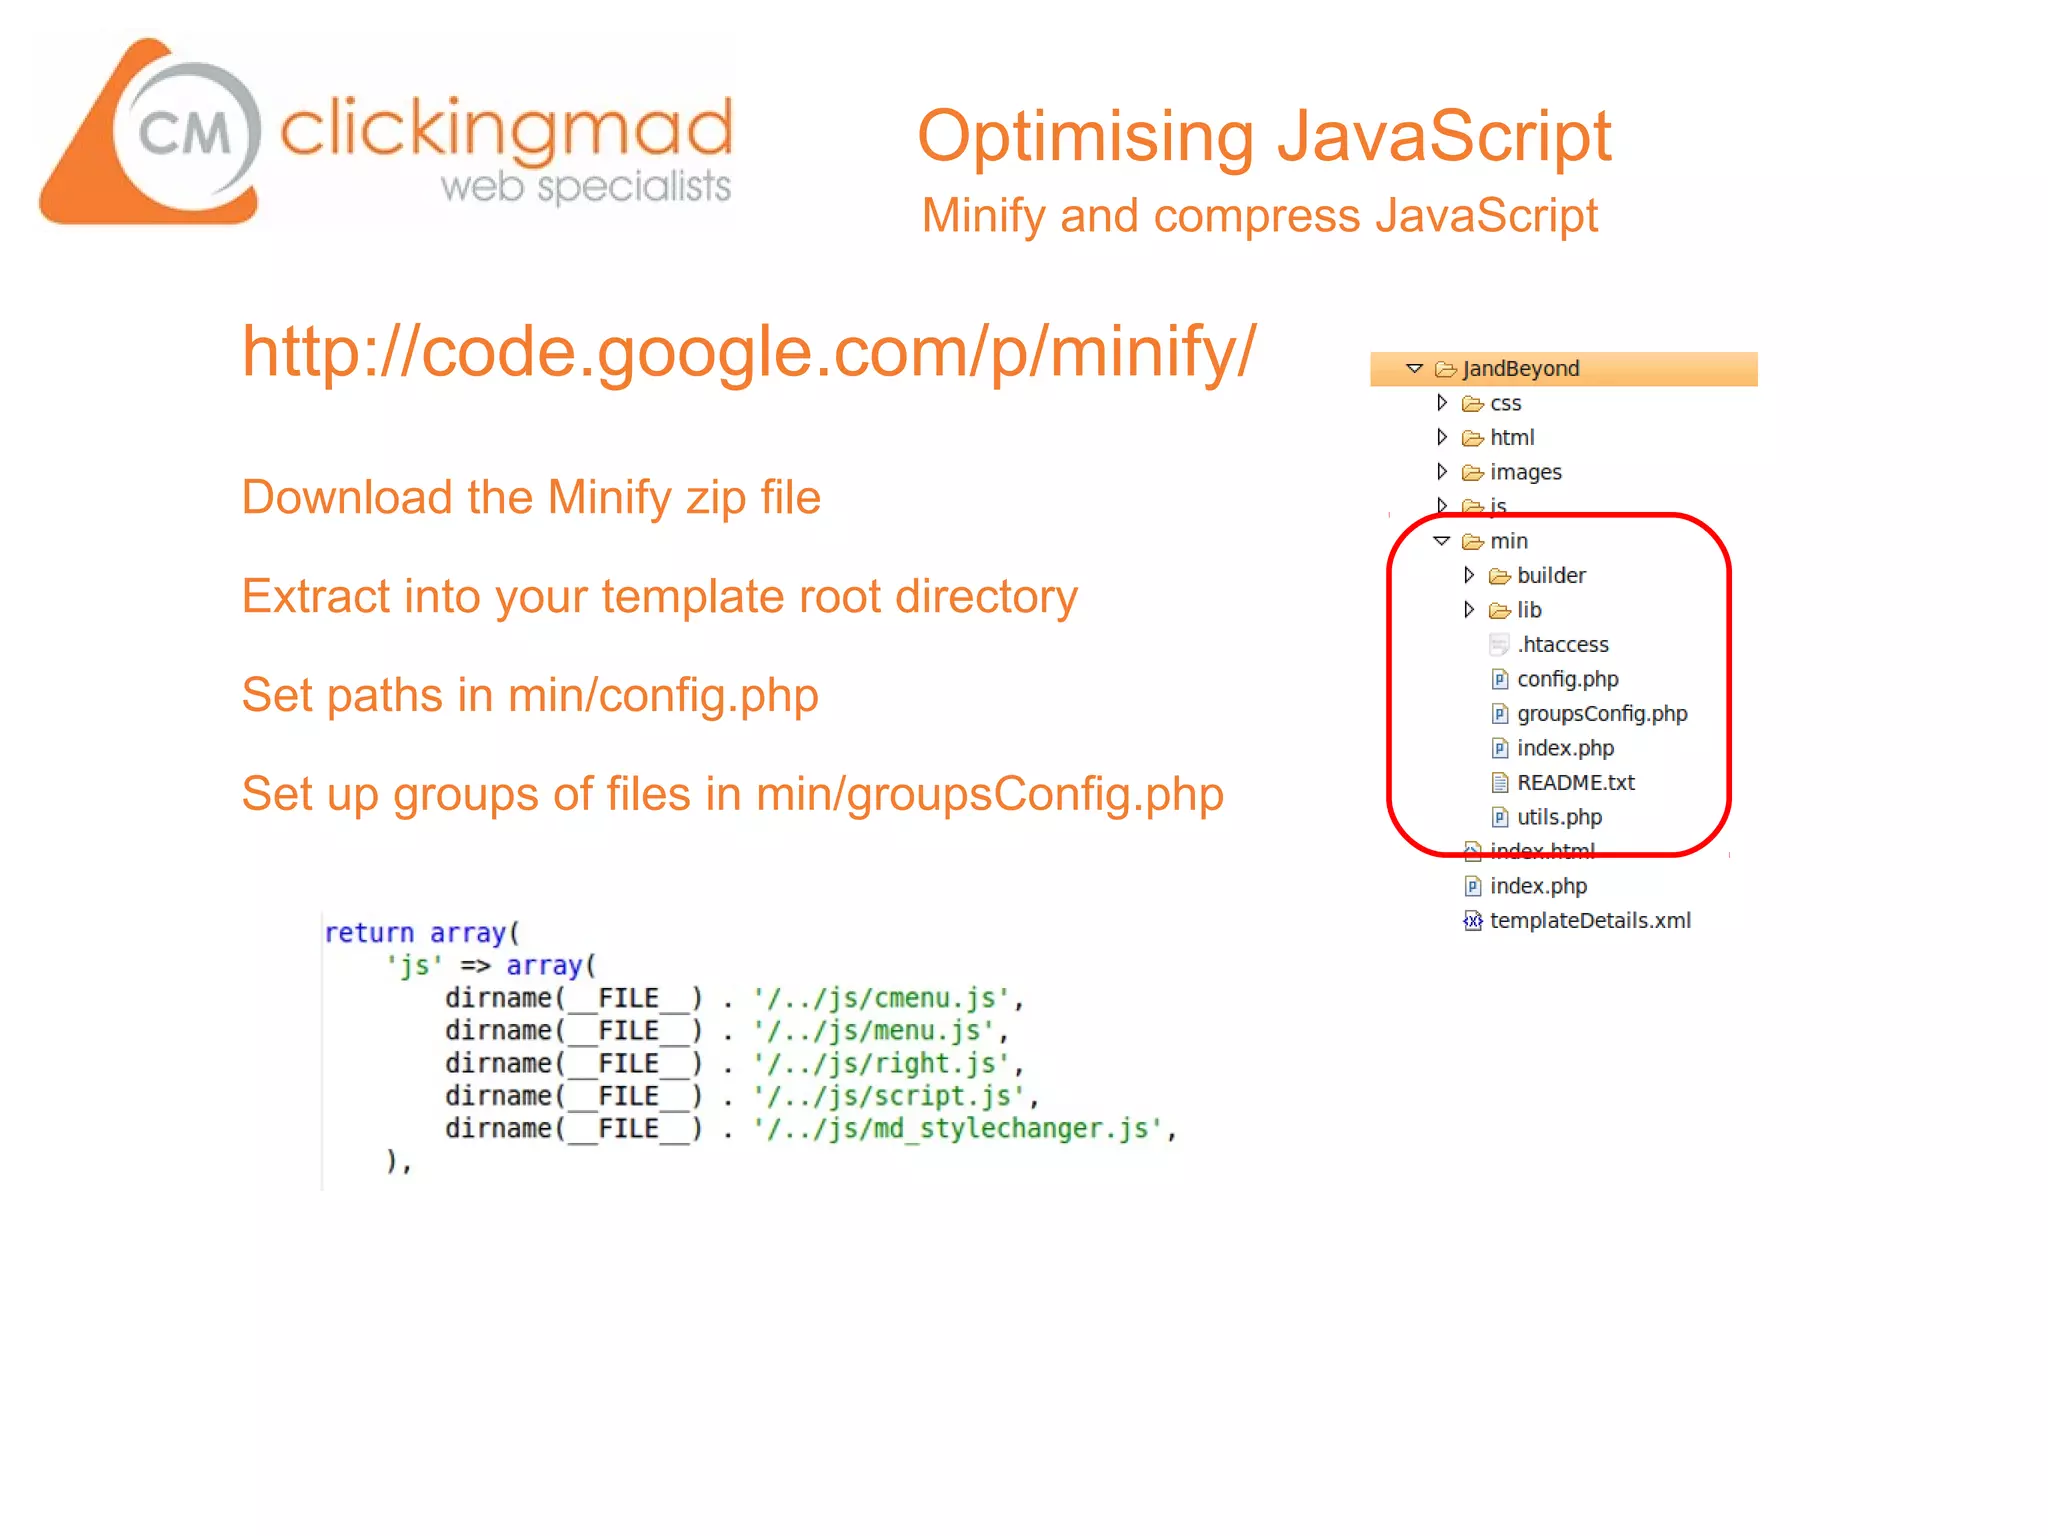Click the '/../js/menu.js' code string
The width and height of the screenshot is (2048, 1536).
(875, 1031)
